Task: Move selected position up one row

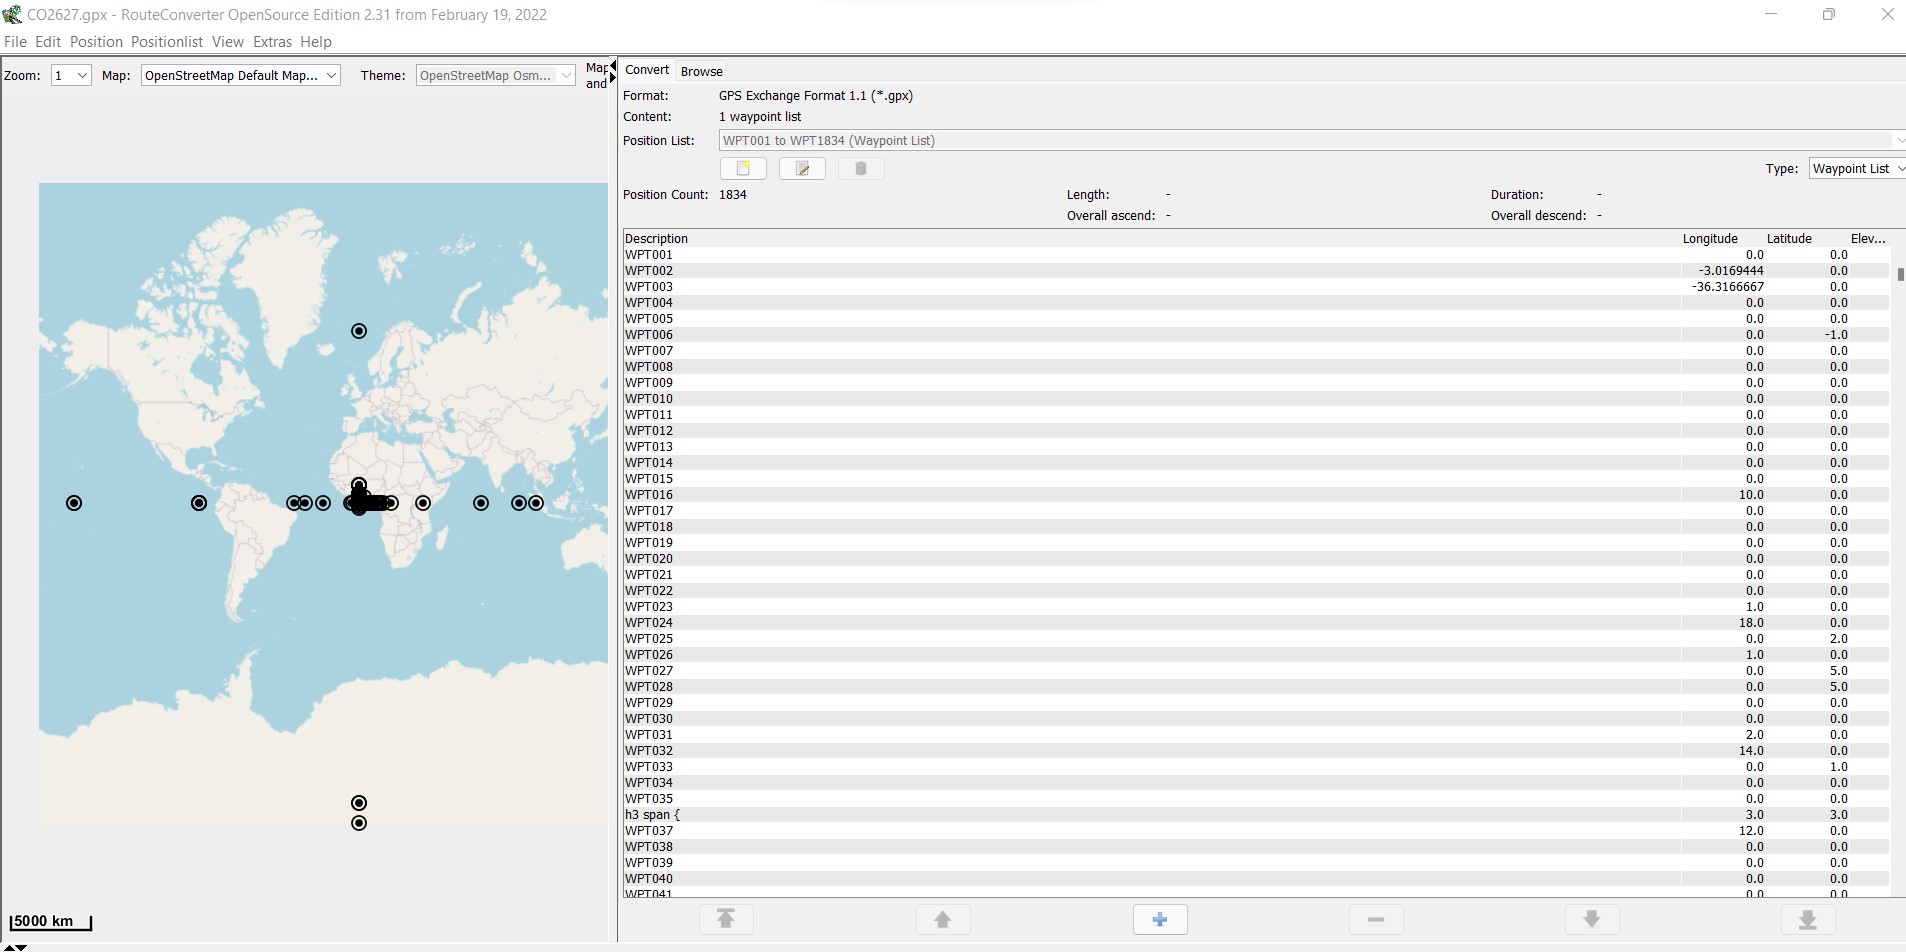Action: pyautogui.click(x=942, y=919)
